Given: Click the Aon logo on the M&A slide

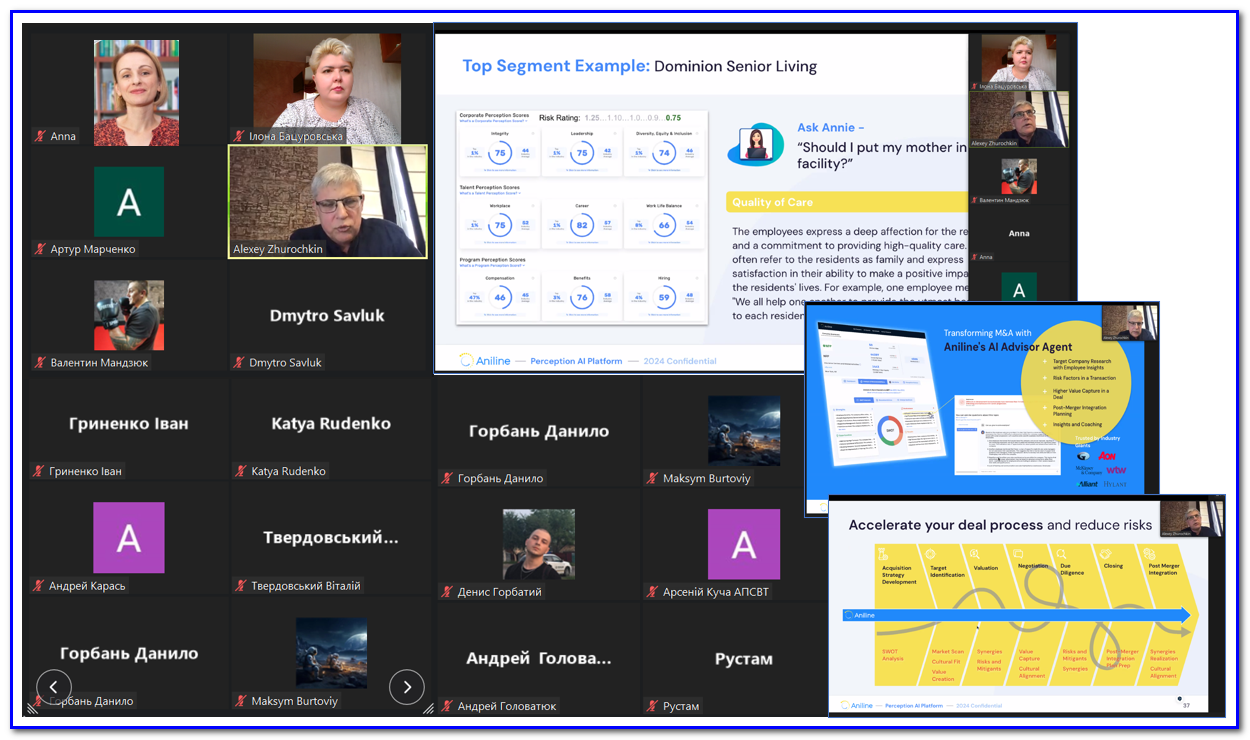Looking at the screenshot, I should [x=1108, y=455].
